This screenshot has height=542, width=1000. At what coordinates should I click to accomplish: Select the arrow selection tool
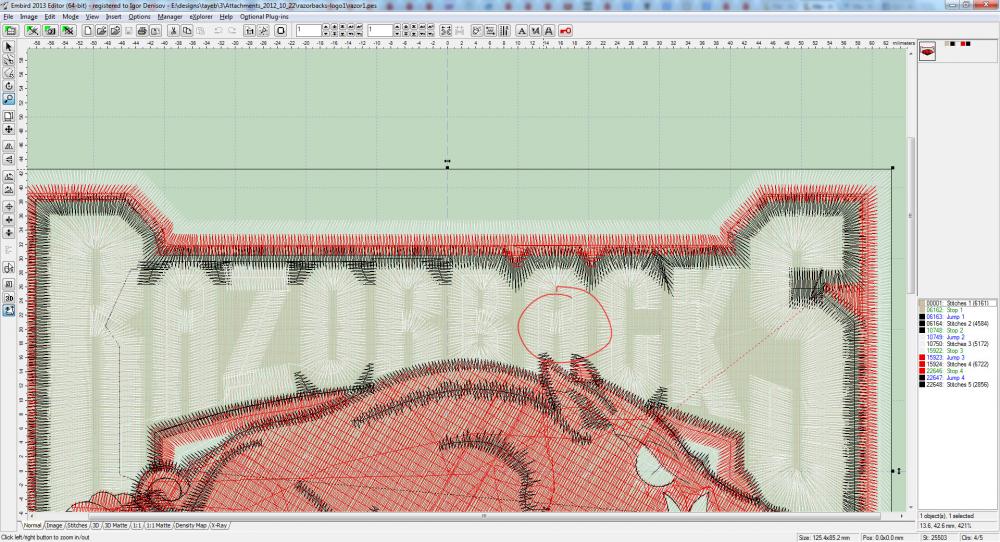[x=9, y=47]
